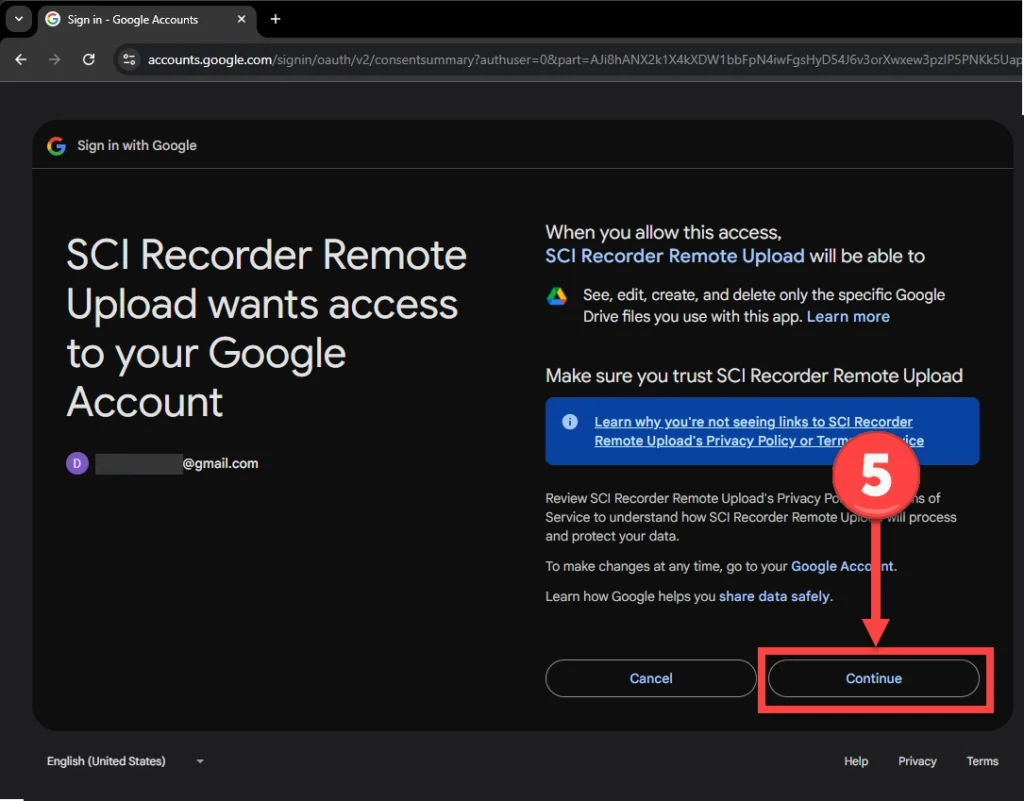This screenshot has height=801, width=1024.
Task: Reload the current page
Action: (x=89, y=59)
